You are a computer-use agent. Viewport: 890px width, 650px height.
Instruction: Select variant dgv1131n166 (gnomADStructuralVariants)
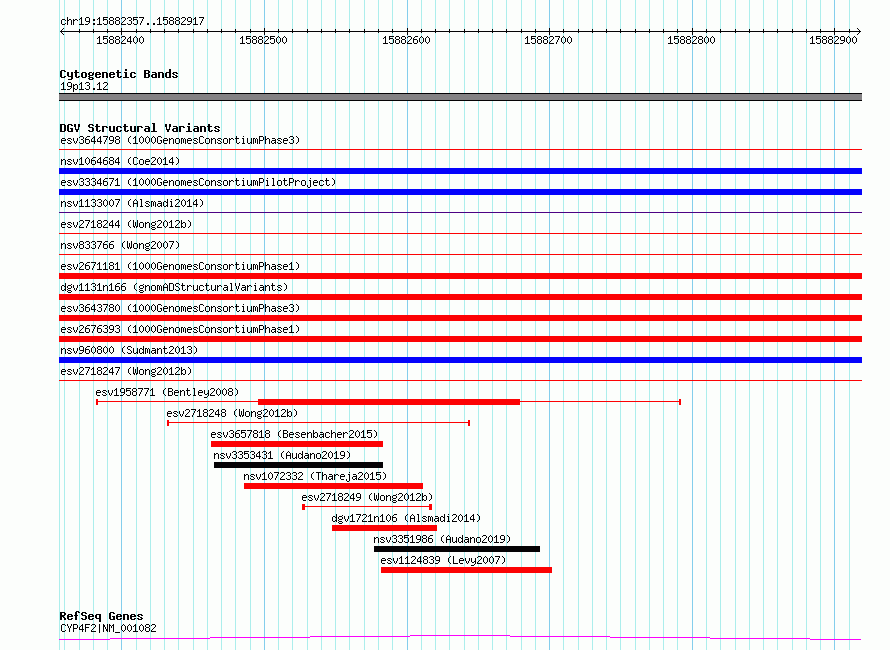tap(174, 287)
